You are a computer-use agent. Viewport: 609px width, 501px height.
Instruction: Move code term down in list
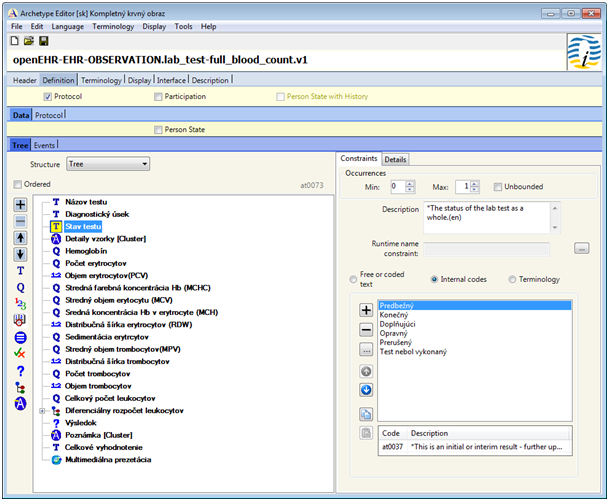[x=366, y=390]
